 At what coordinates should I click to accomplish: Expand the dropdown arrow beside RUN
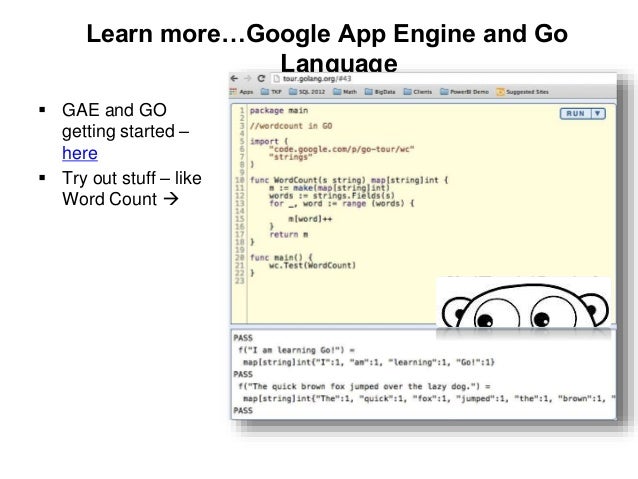pyautogui.click(x=598, y=114)
